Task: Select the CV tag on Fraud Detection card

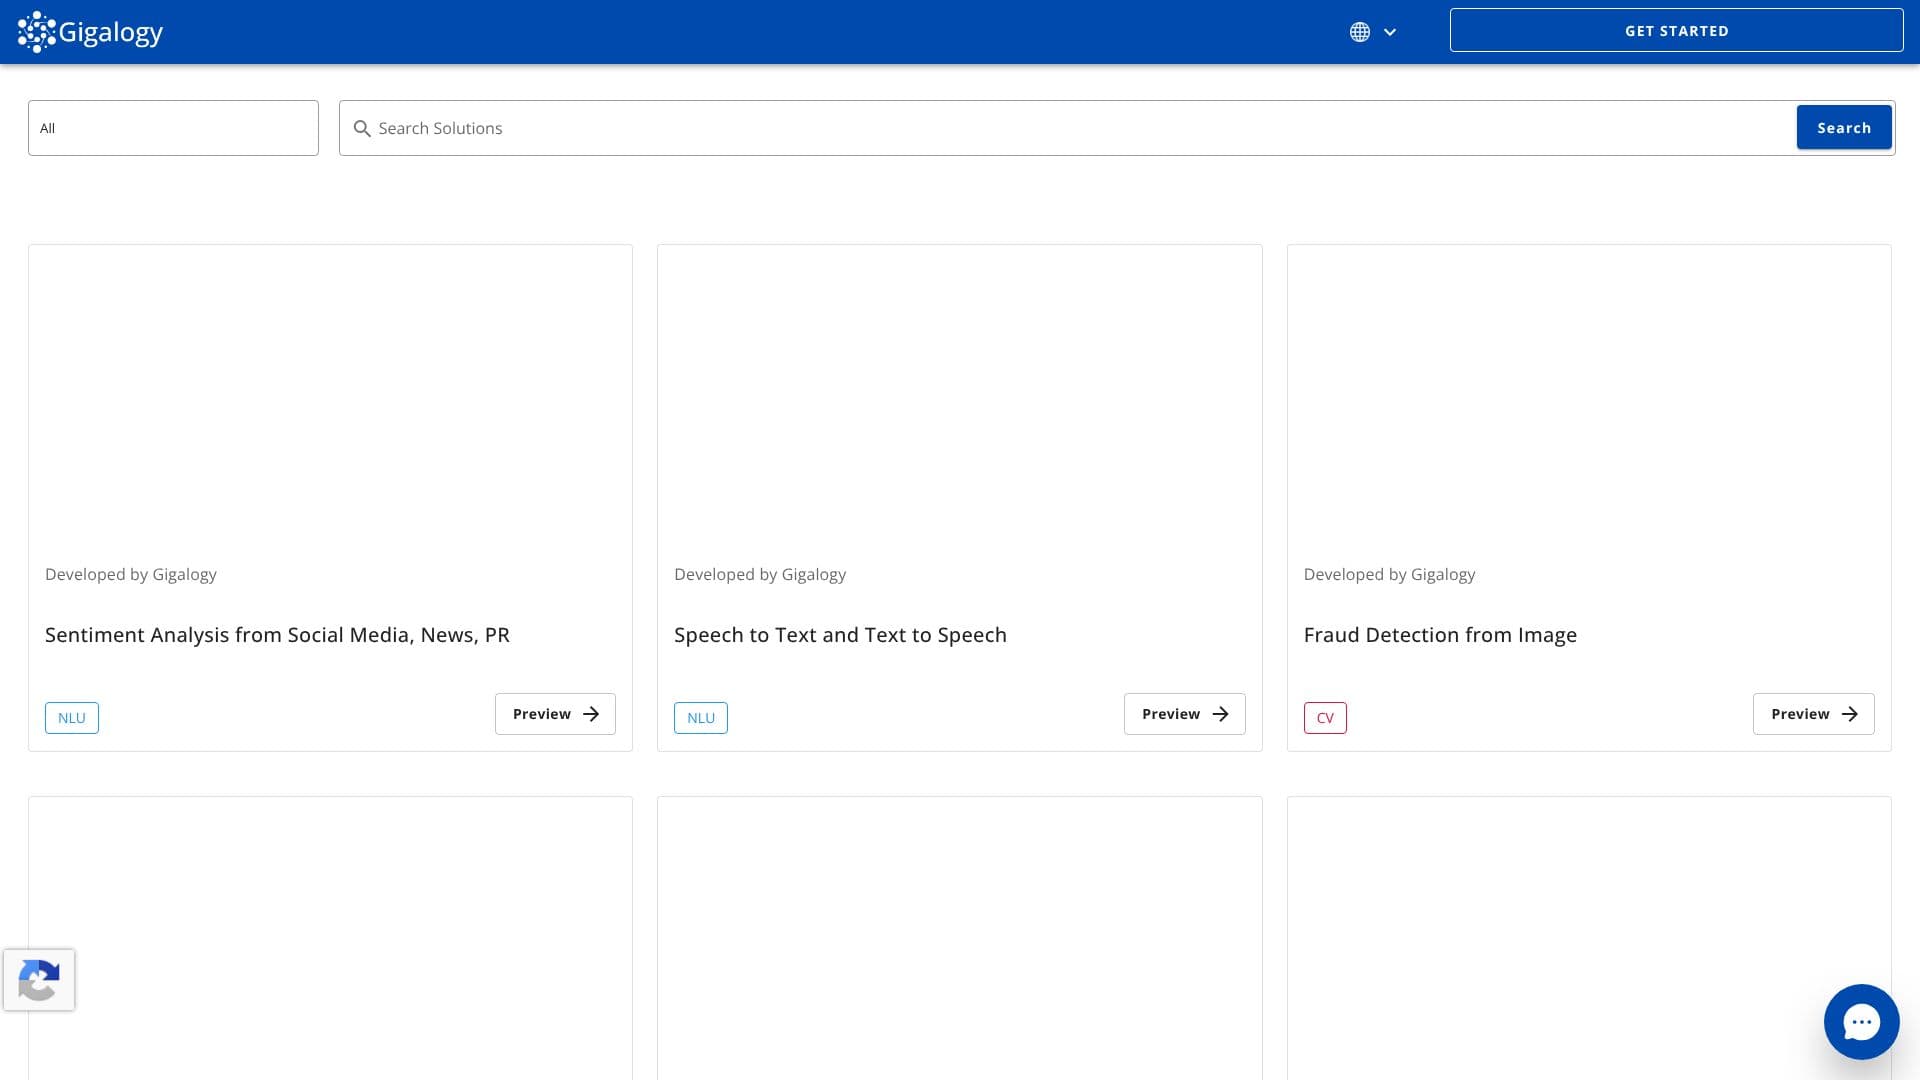Action: (1325, 718)
